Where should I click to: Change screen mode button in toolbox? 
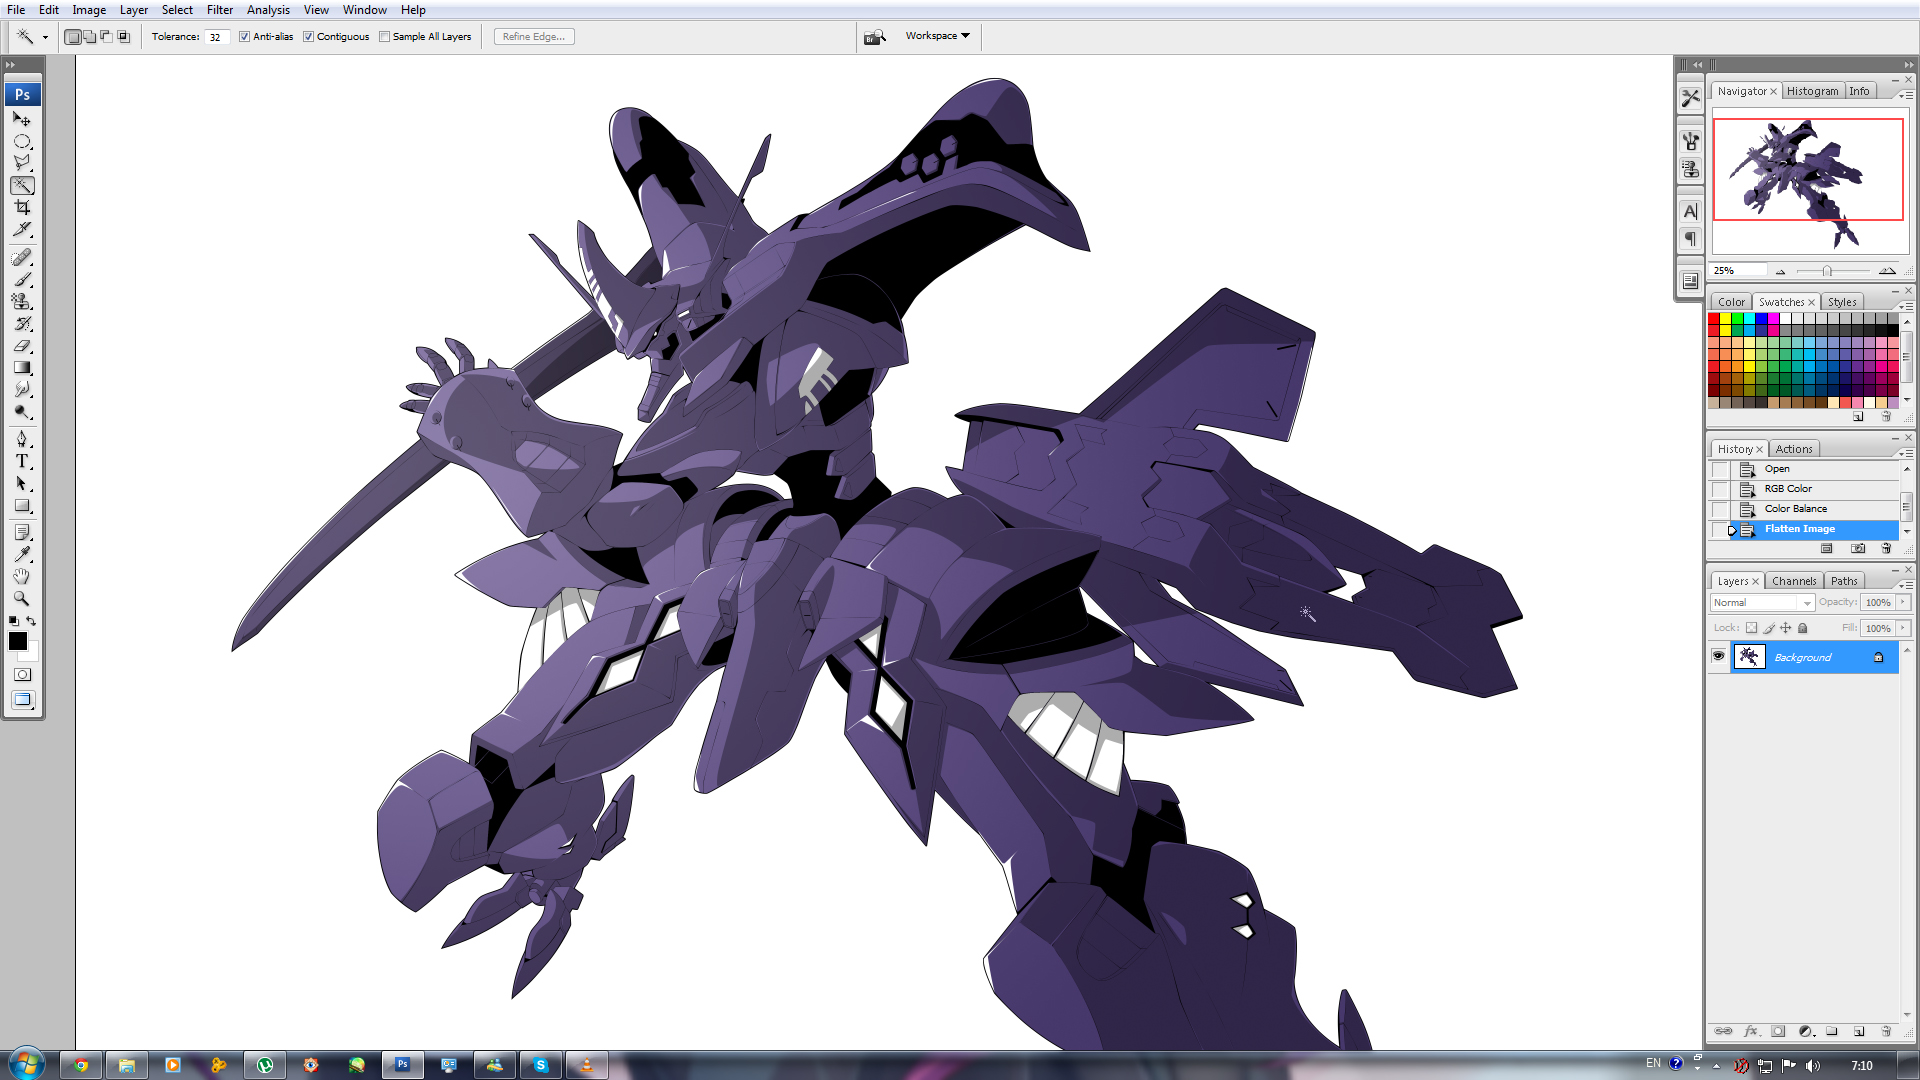click(21, 700)
